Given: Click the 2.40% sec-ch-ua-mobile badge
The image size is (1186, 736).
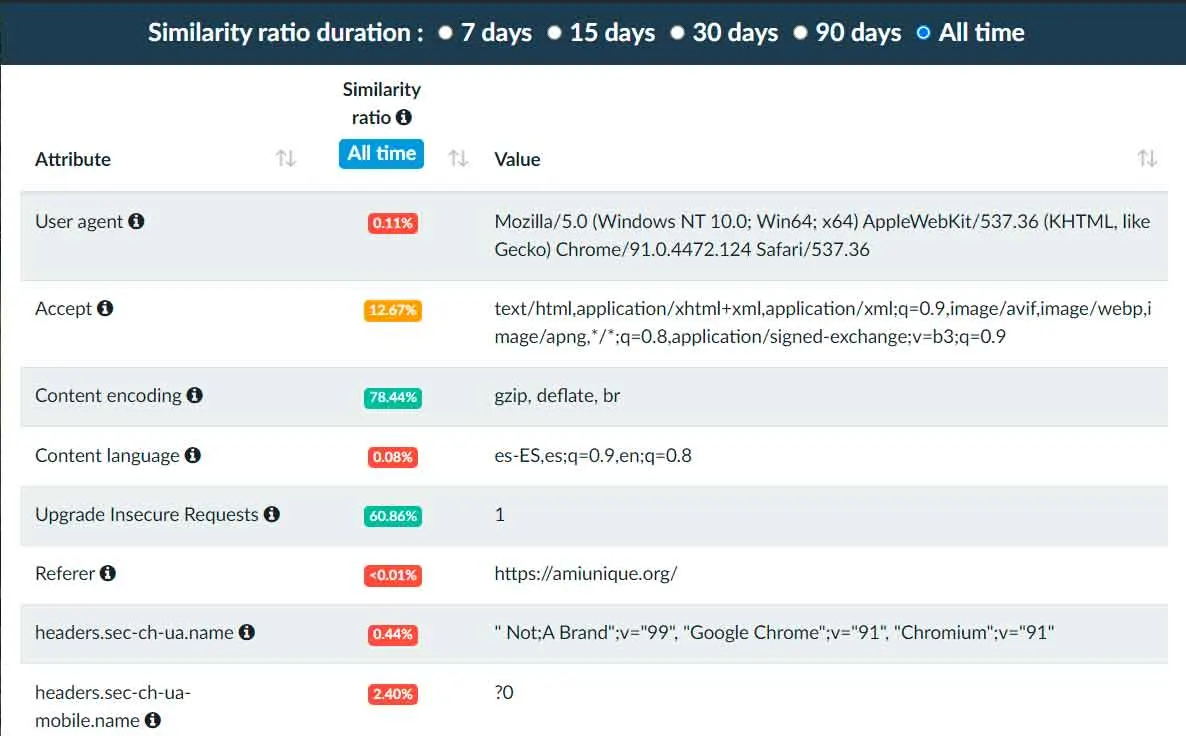Looking at the screenshot, I should [393, 694].
